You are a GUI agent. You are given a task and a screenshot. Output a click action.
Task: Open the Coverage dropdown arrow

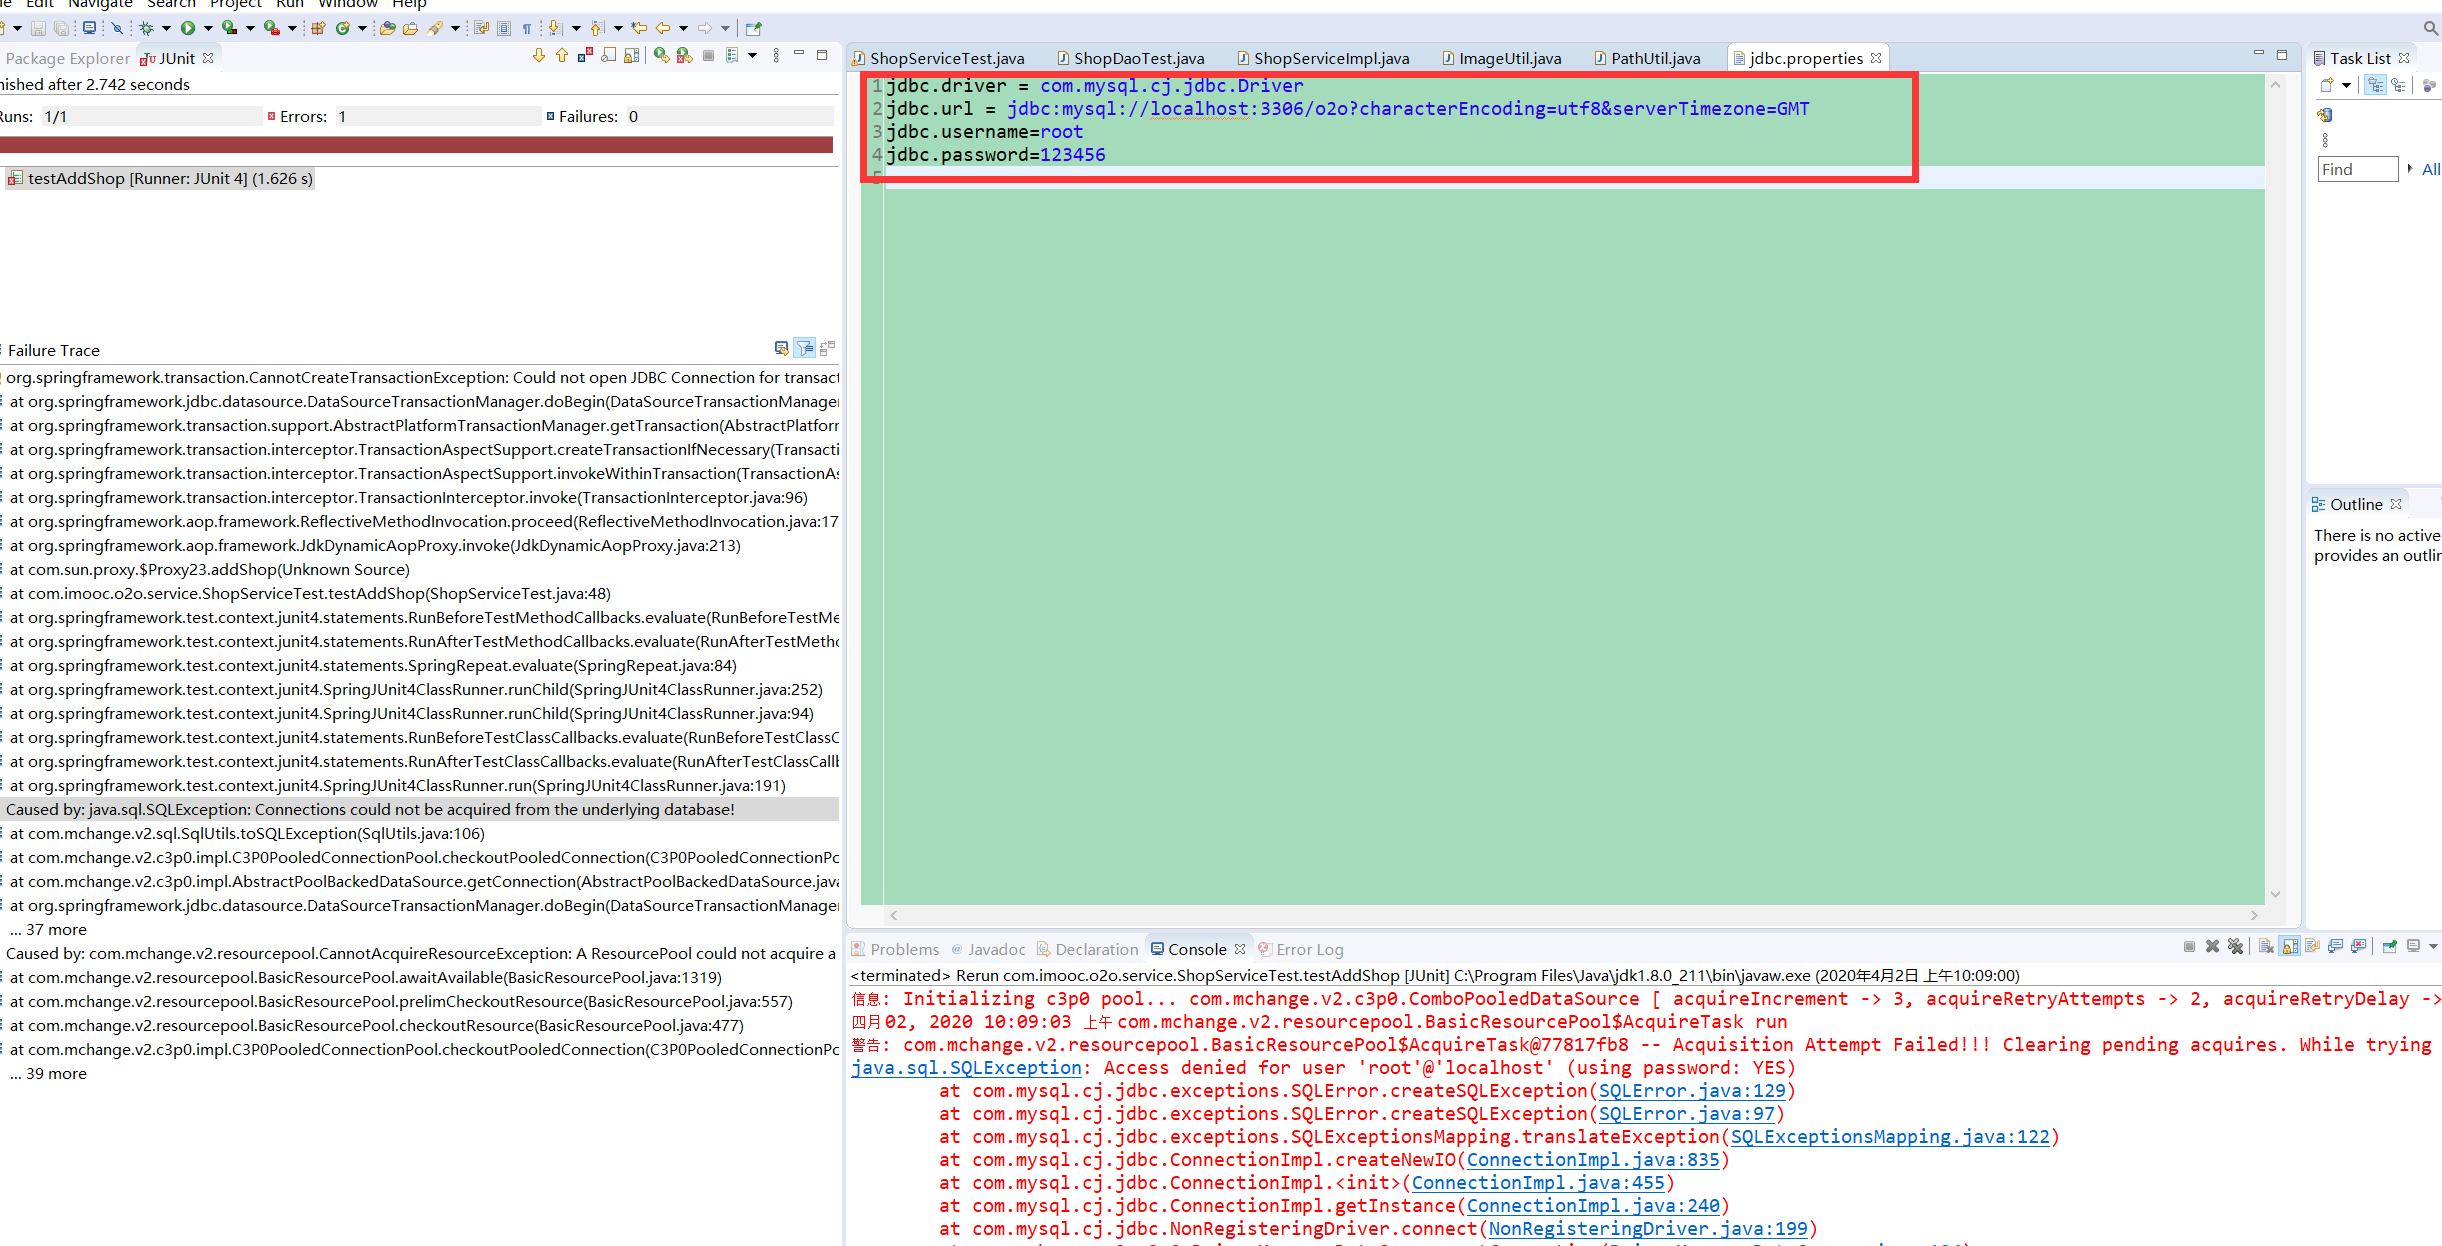250,28
